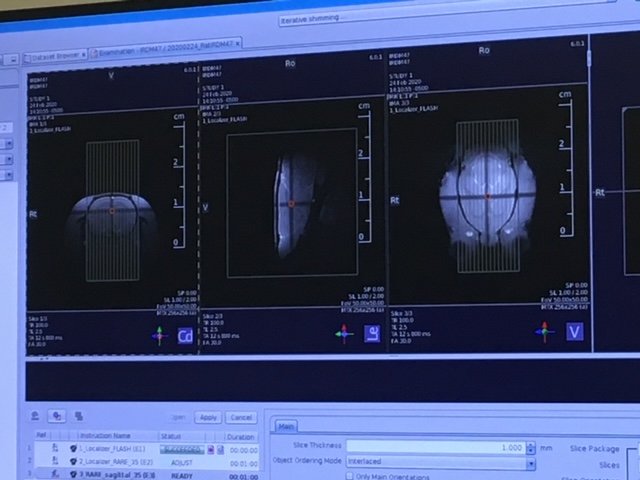Click the Instruction Name column header
This screenshot has height=480, width=640.
[105, 436]
